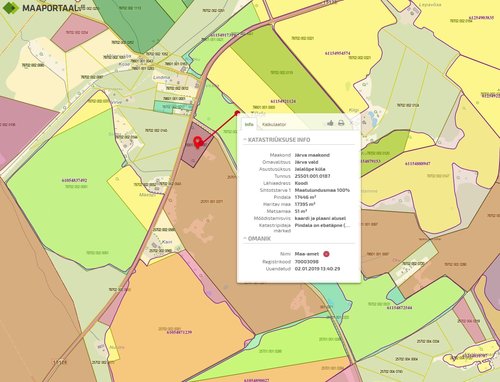This screenshot has height=382, width=500.
Task: Click the thumbs-up feedback icon in popup
Action: click(x=330, y=123)
